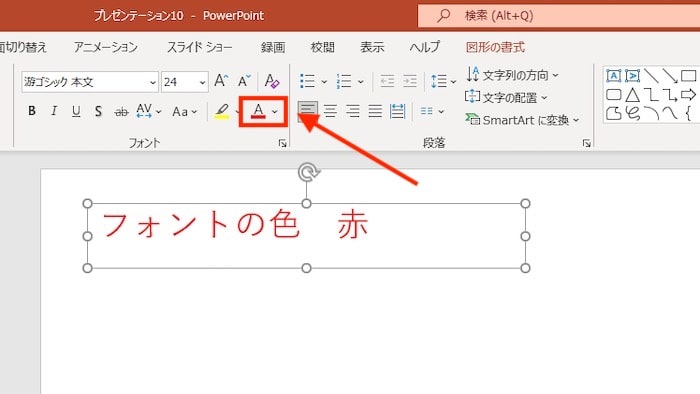Image resolution: width=700 pixels, height=394 pixels.
Task: Switch to アニメーション tab
Action: point(106,47)
